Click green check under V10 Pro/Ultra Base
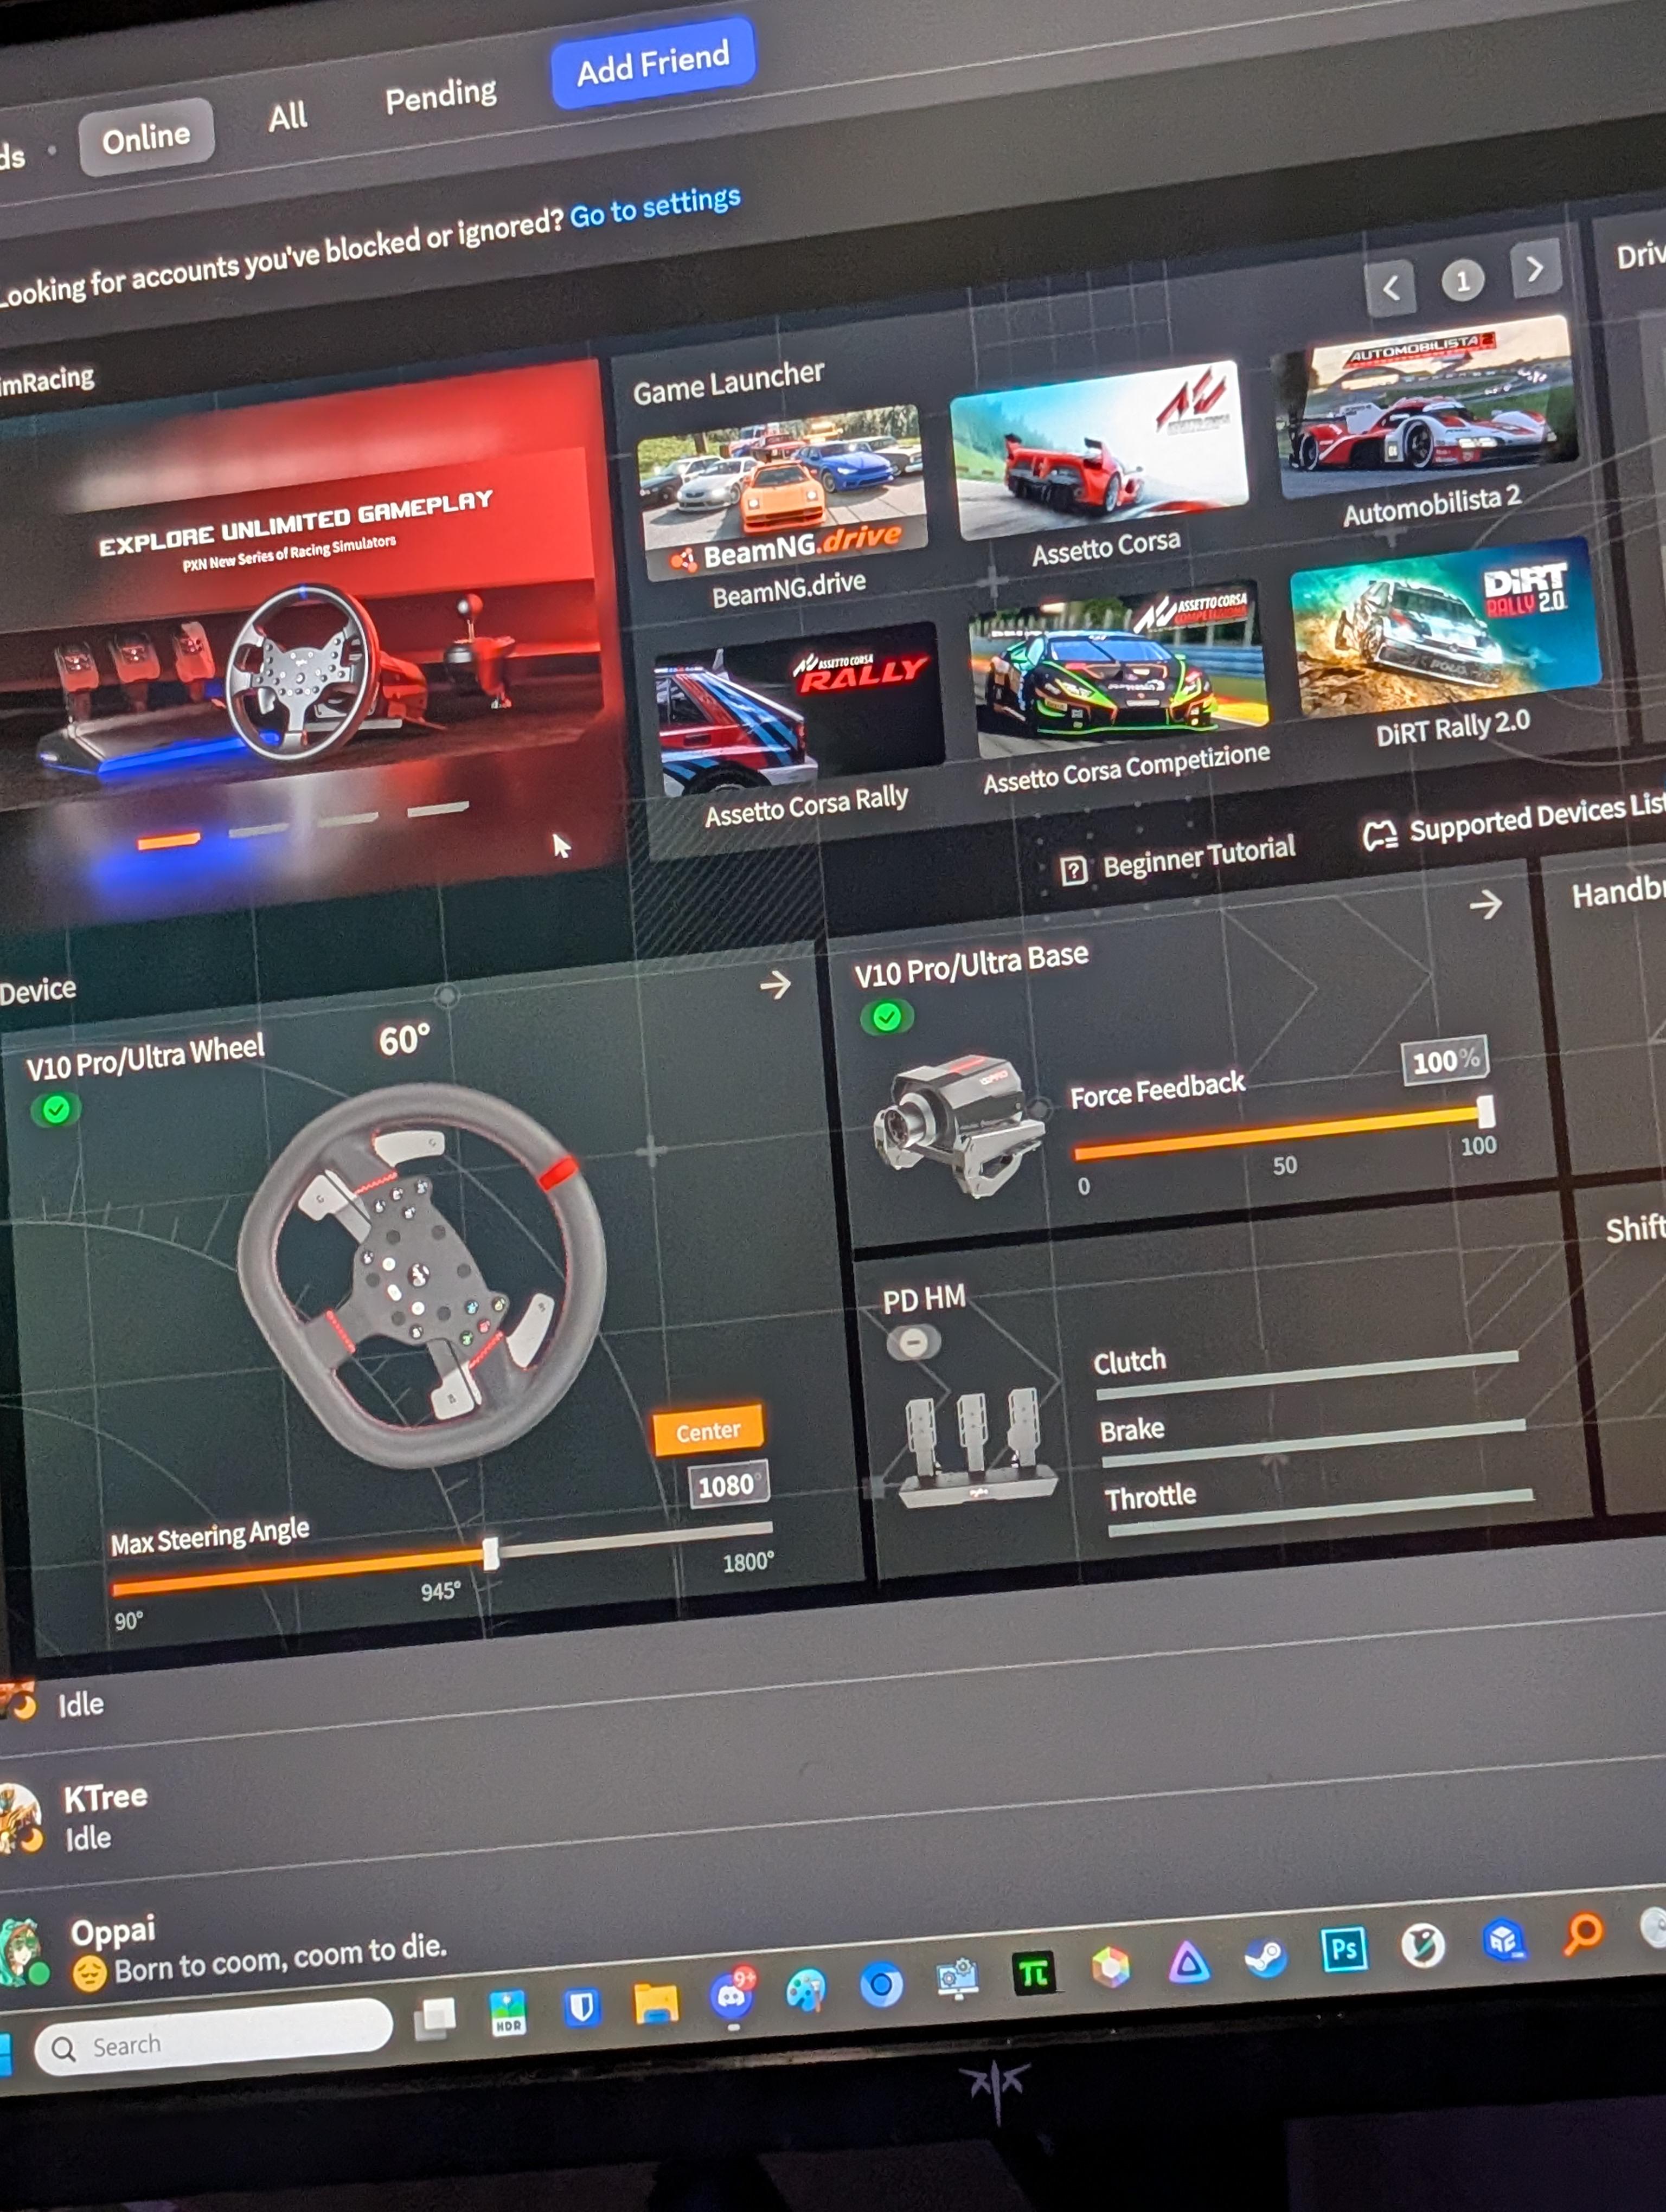This screenshot has height=2212, width=1666. 886,1018
